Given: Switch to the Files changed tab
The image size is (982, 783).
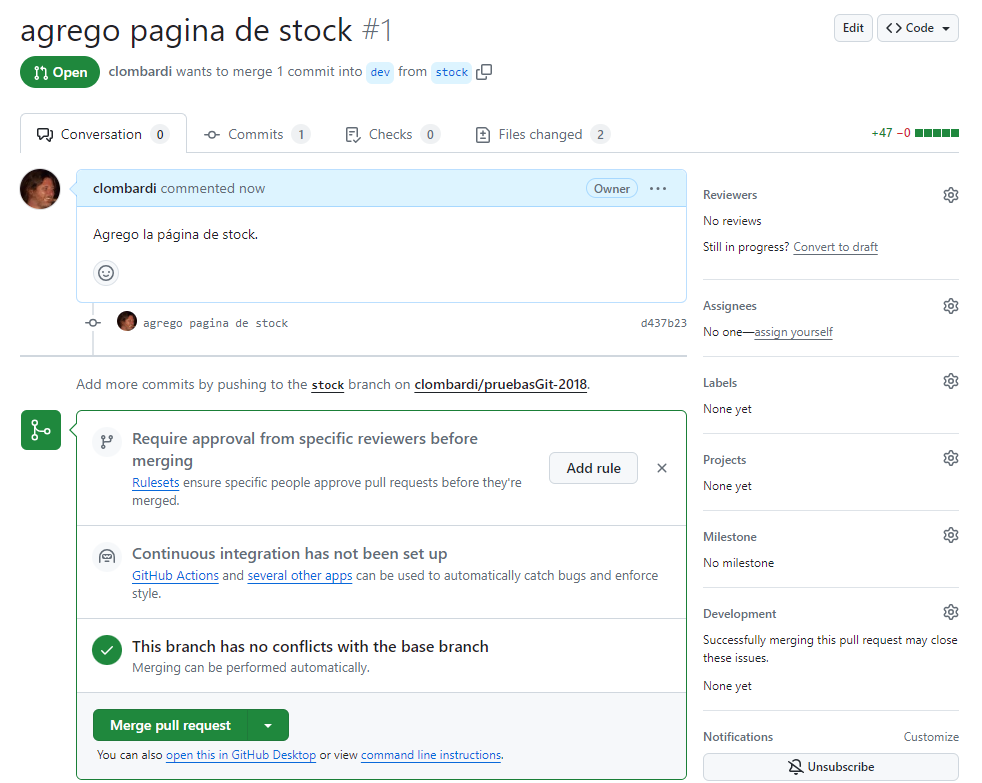Looking at the screenshot, I should click(541, 134).
